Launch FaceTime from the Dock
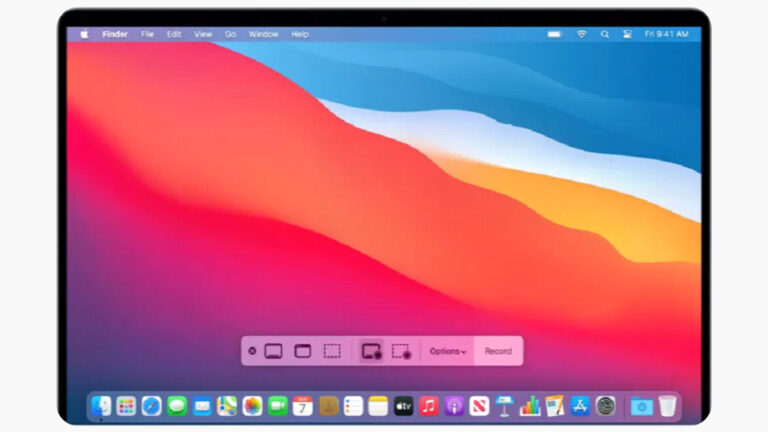 278,406
